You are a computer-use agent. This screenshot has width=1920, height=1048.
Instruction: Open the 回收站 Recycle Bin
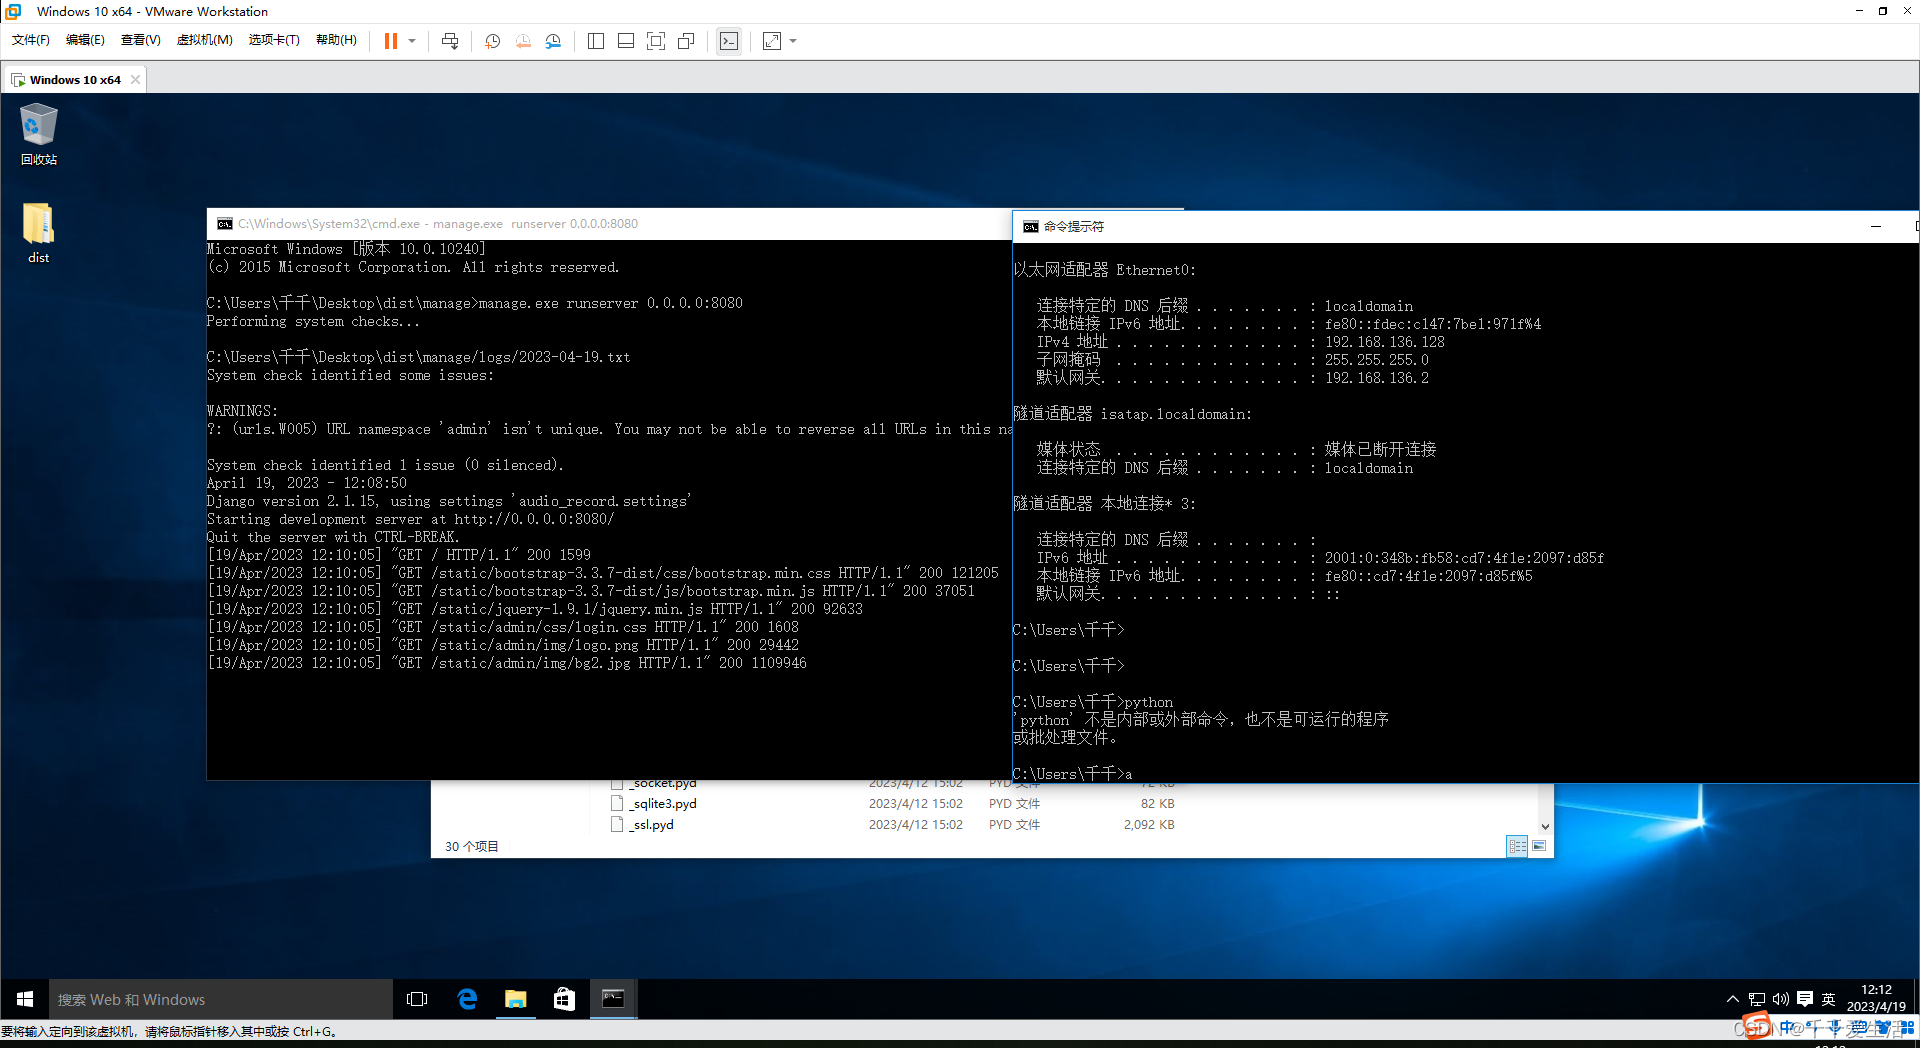(38, 128)
